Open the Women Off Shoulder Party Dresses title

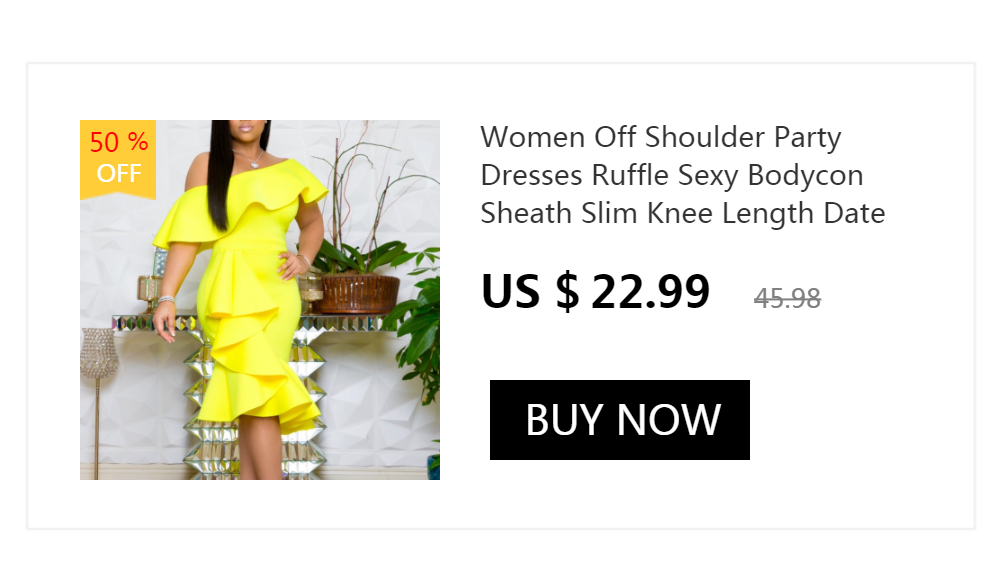[682, 175]
